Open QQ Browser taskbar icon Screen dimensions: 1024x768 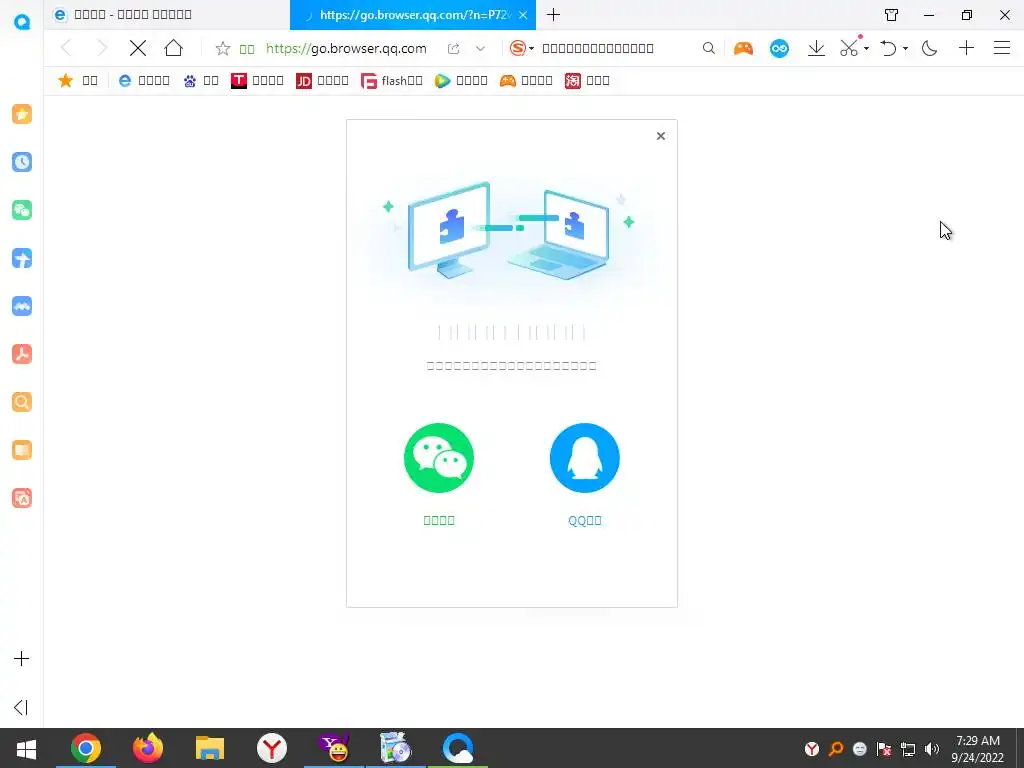(457, 748)
